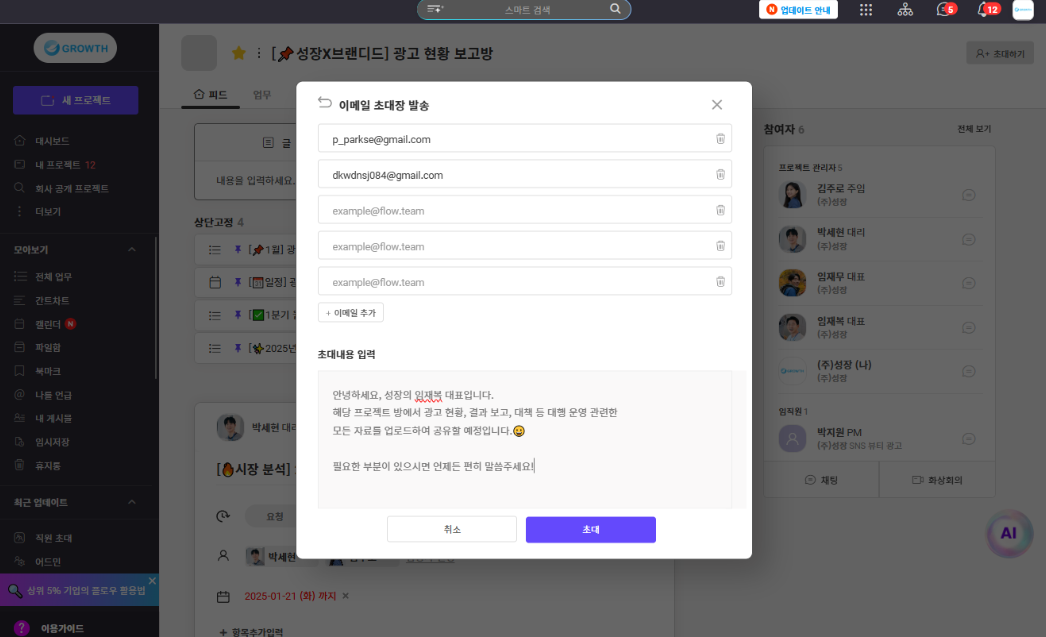Open the AI assistant floating button
1046x637 pixels.
pyautogui.click(x=1009, y=533)
